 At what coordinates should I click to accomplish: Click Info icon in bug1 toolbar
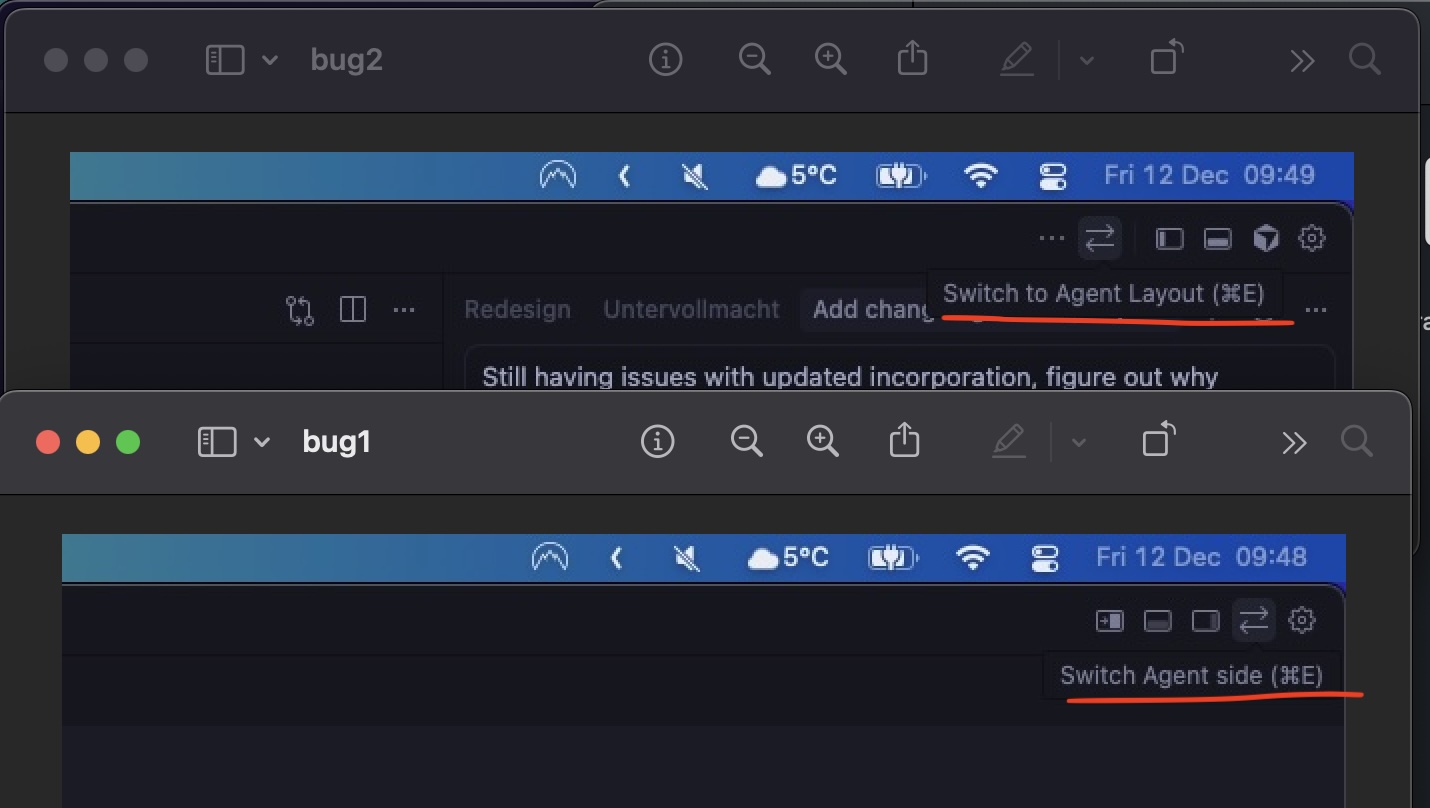pyautogui.click(x=657, y=441)
